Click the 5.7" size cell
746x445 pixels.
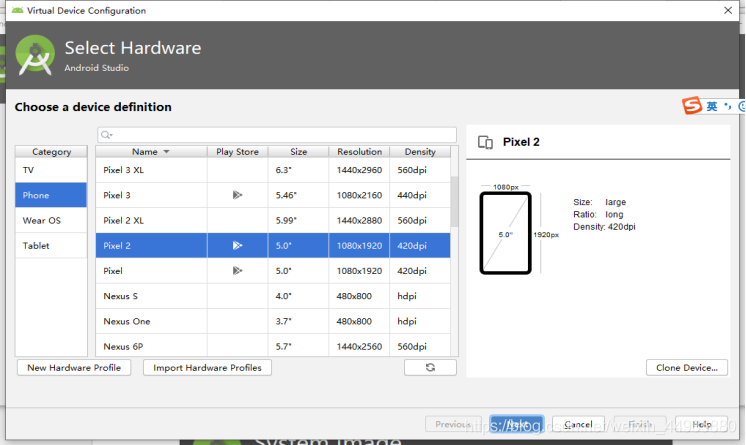click(298, 346)
